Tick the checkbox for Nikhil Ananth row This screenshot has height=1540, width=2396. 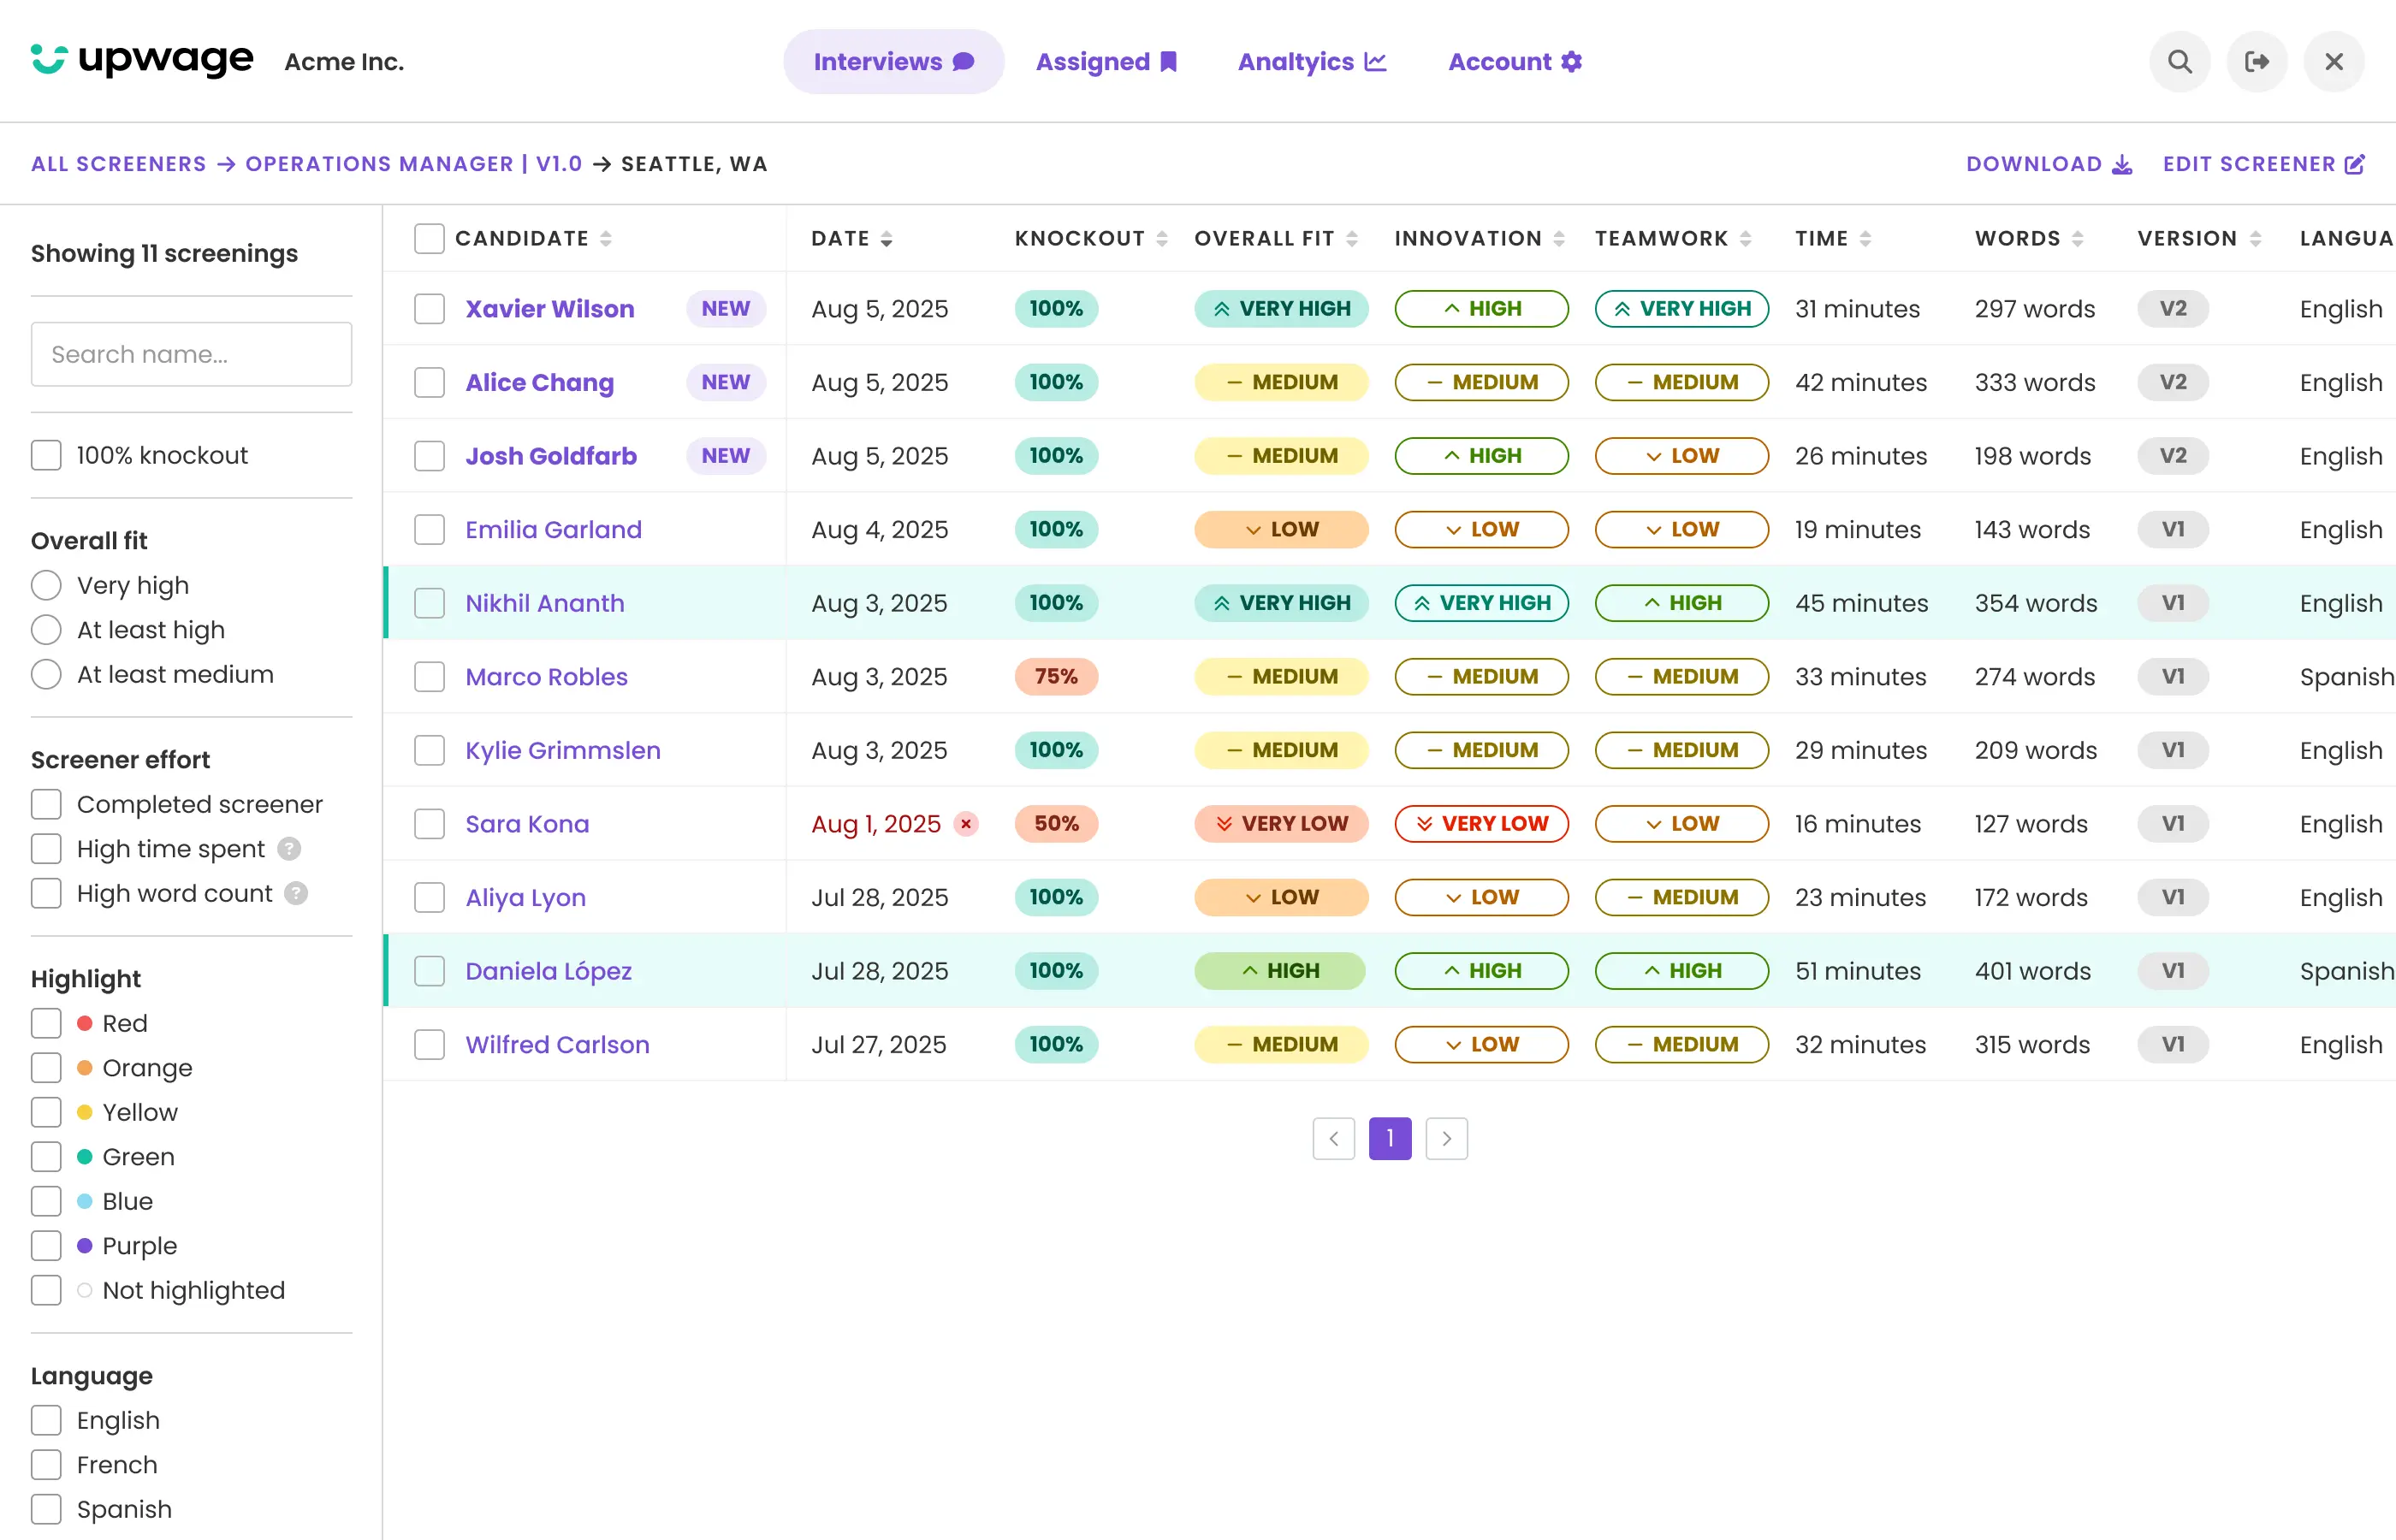click(429, 603)
